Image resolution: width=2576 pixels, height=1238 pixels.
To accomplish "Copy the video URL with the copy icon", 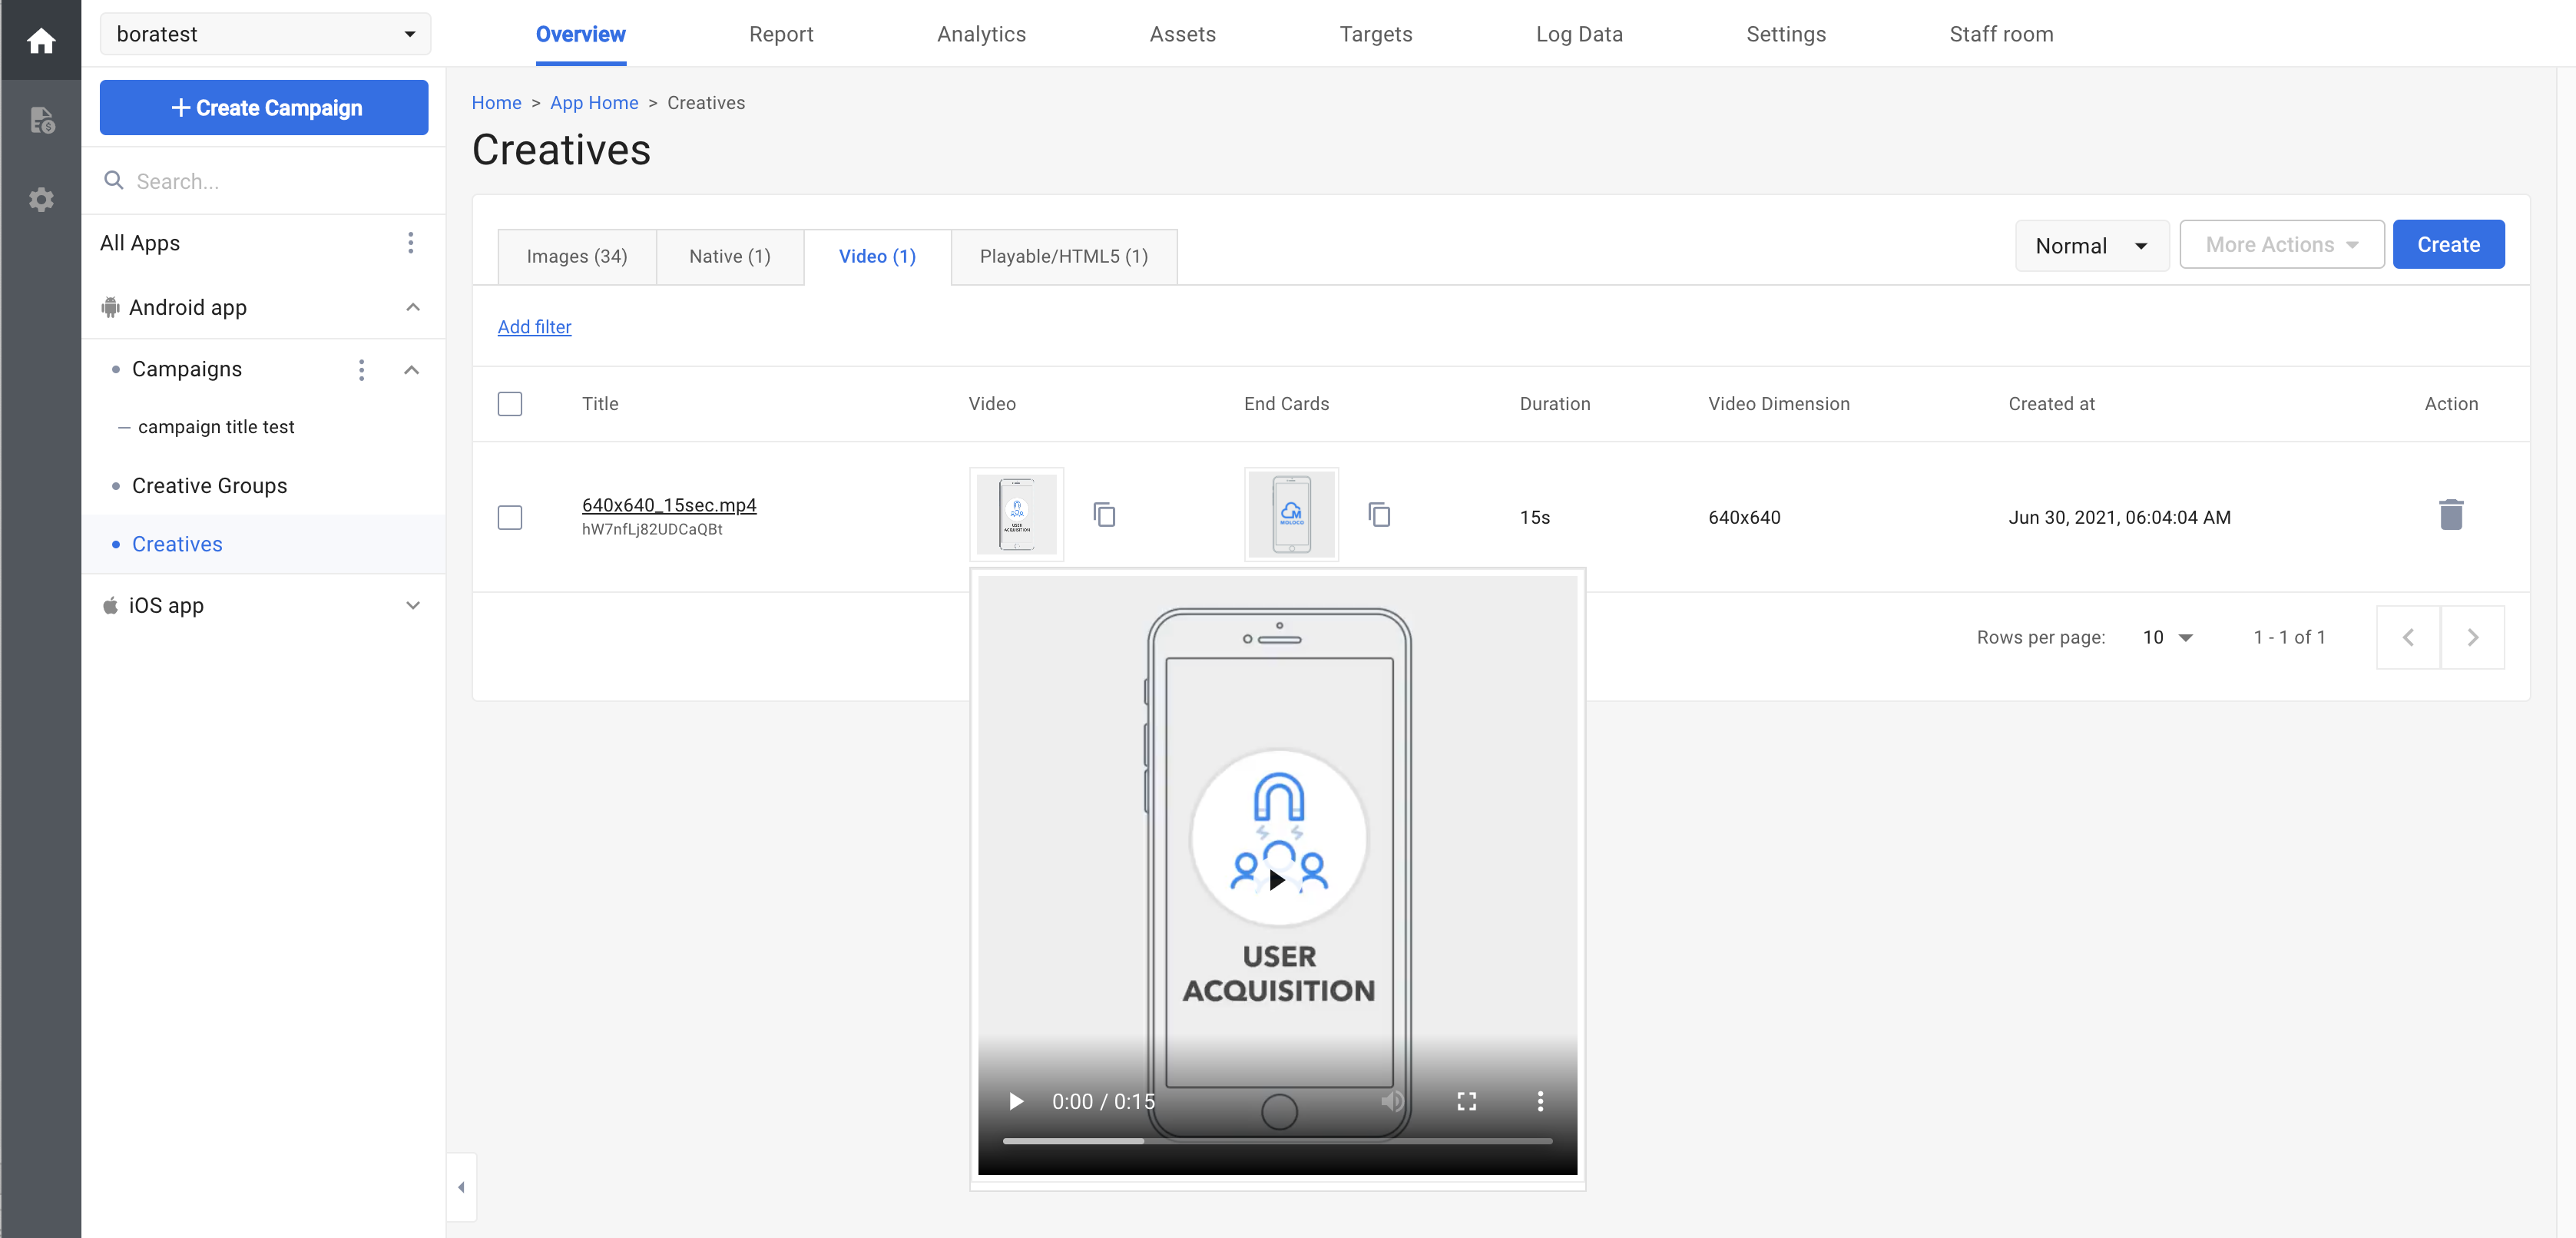I will pos(1104,515).
